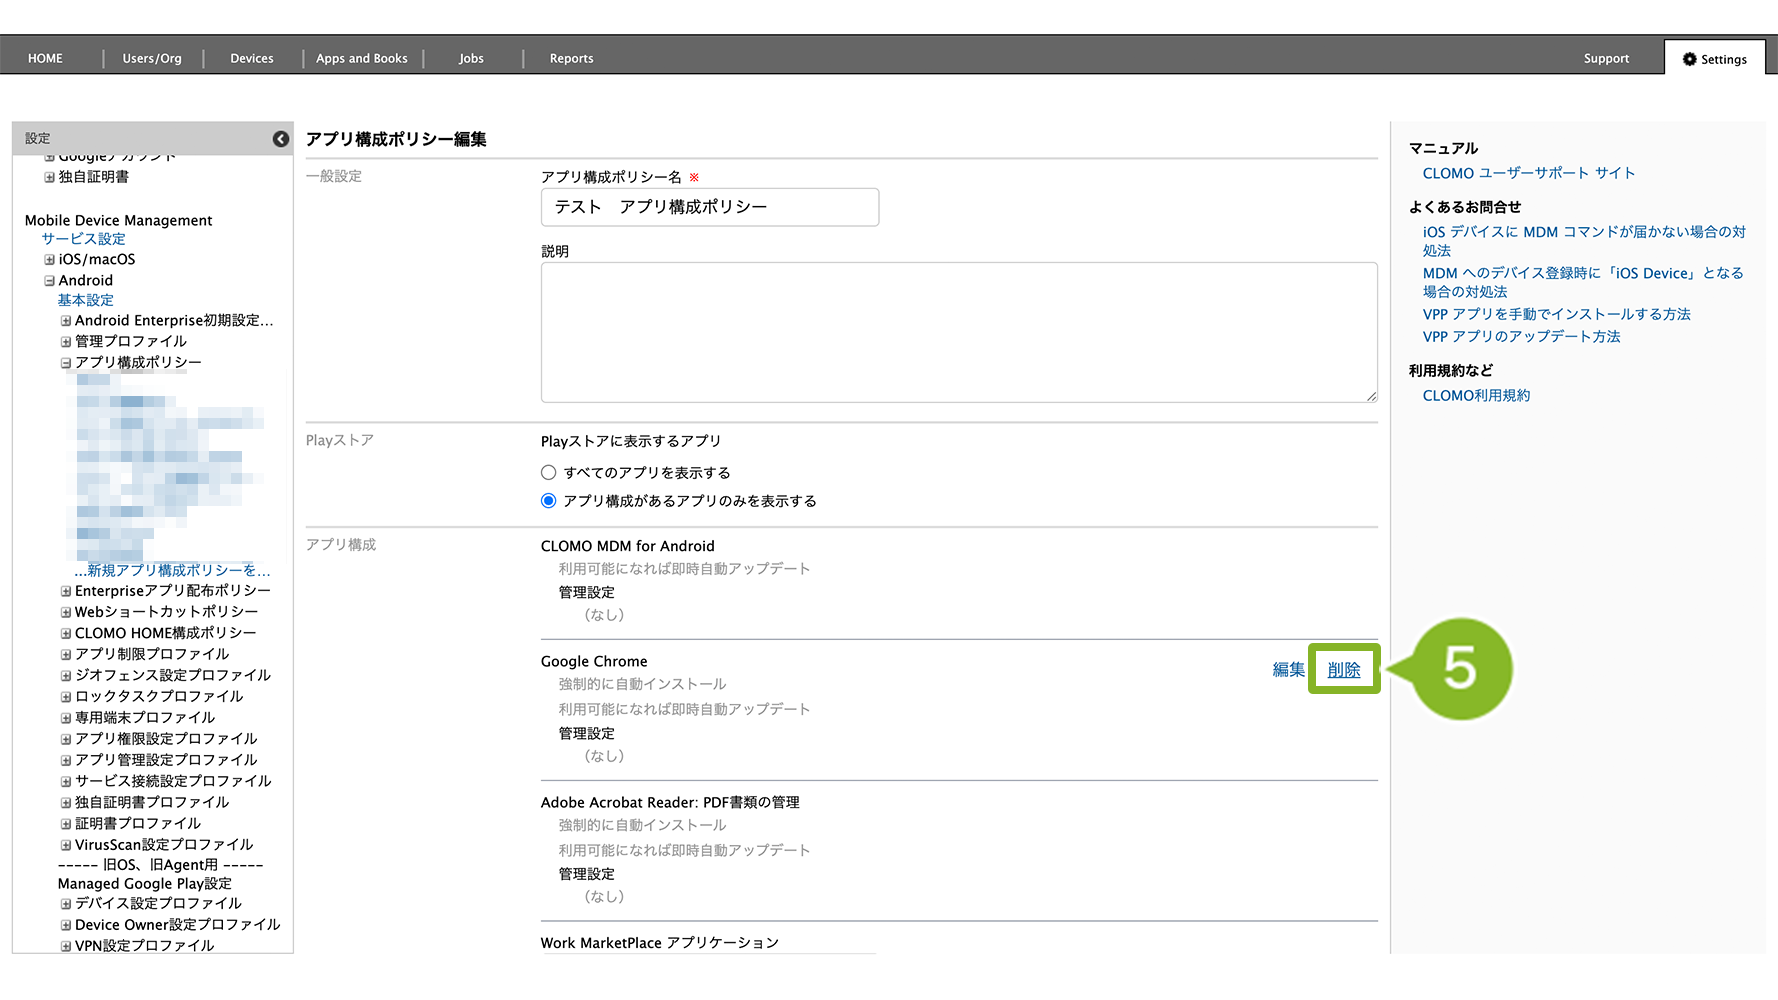
Task: Expand the 管理プロファイル plus icon
Action: 66,342
